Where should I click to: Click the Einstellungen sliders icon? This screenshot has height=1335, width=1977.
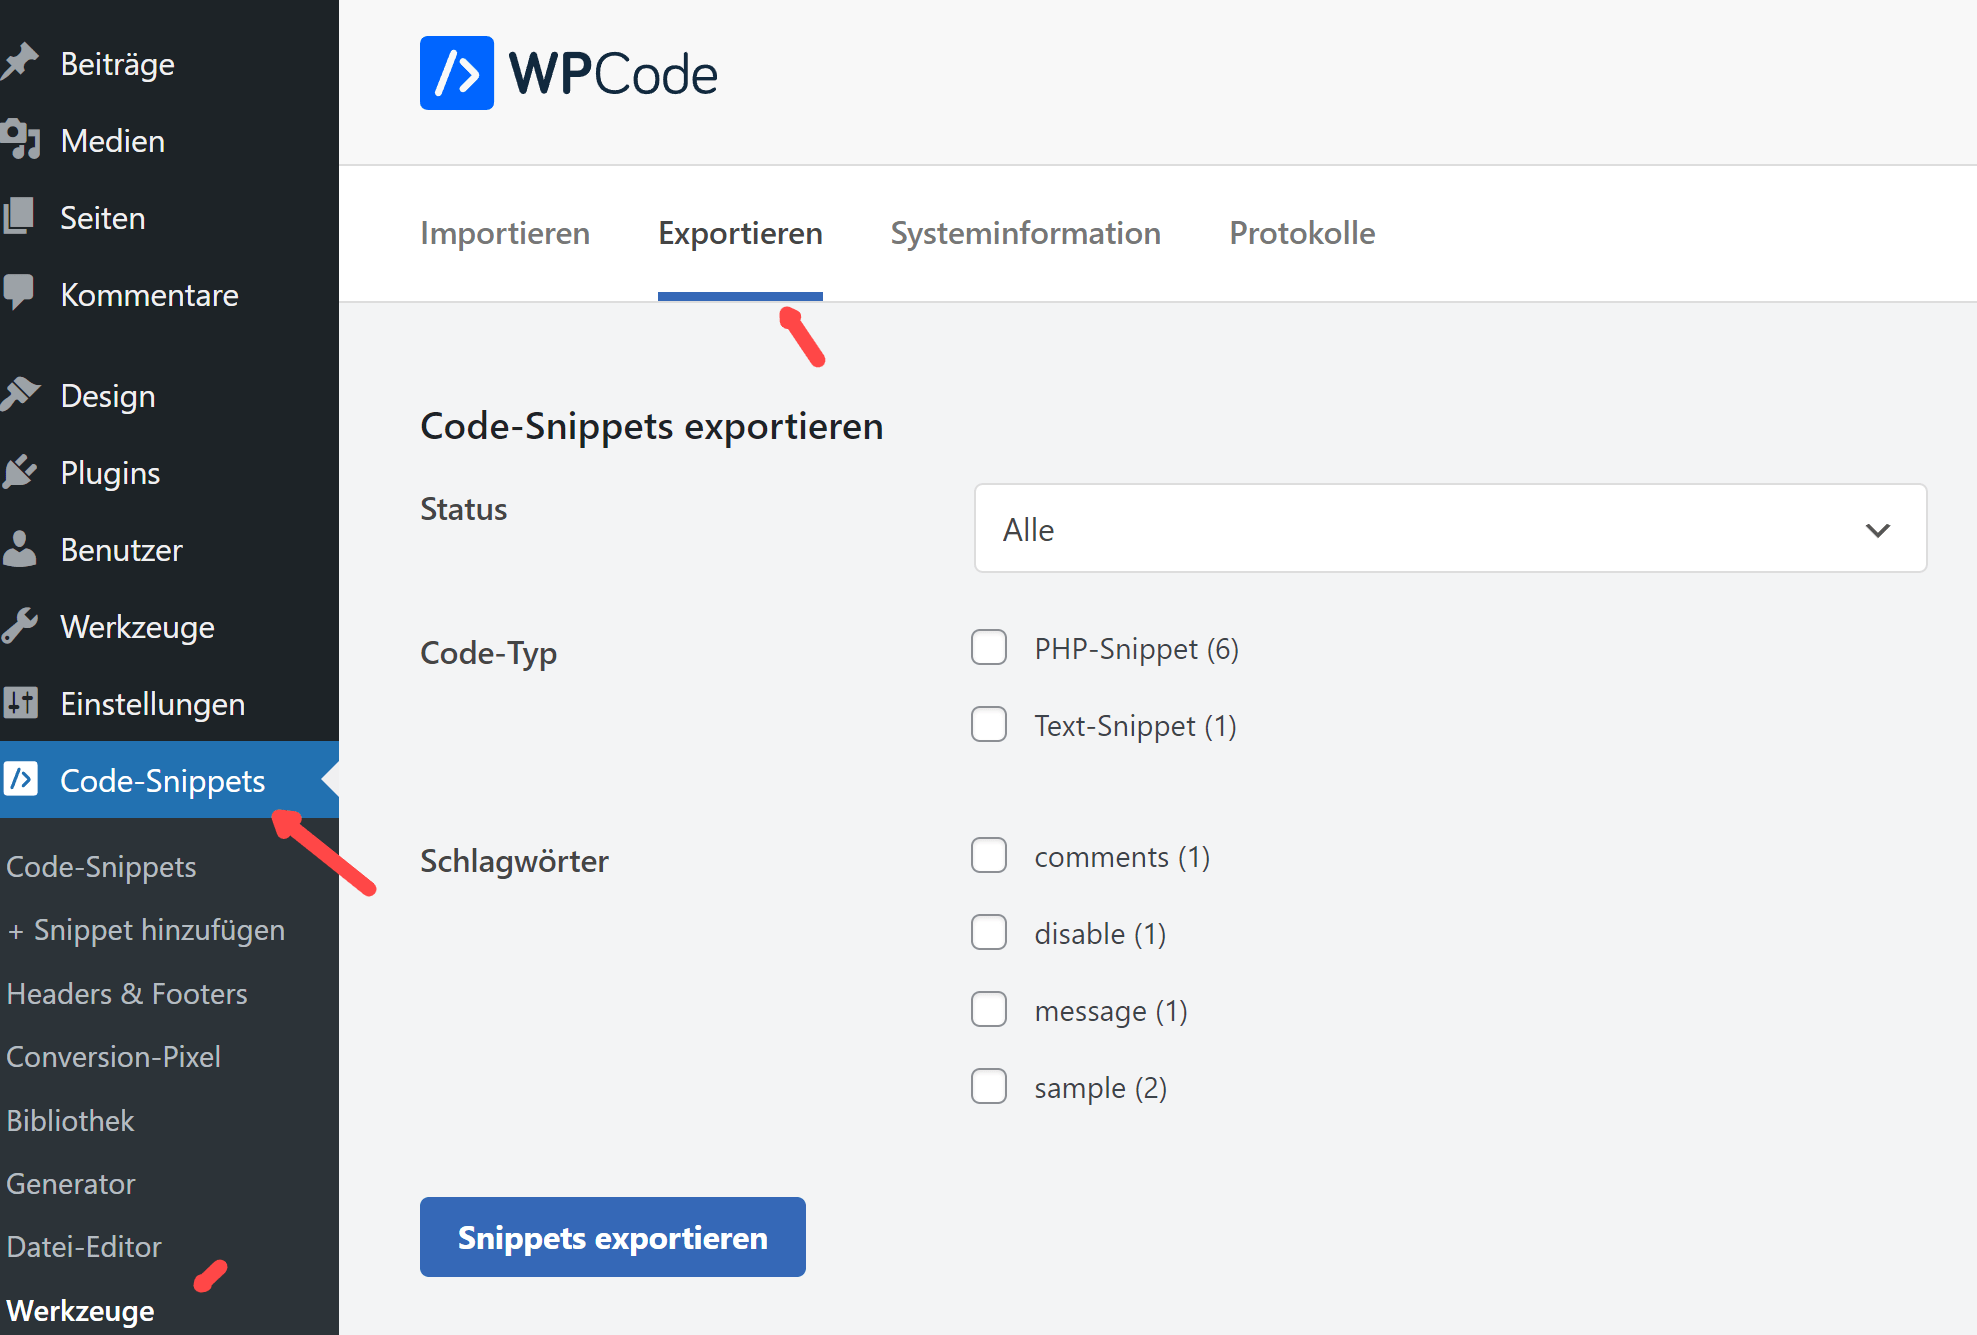pos(20,703)
